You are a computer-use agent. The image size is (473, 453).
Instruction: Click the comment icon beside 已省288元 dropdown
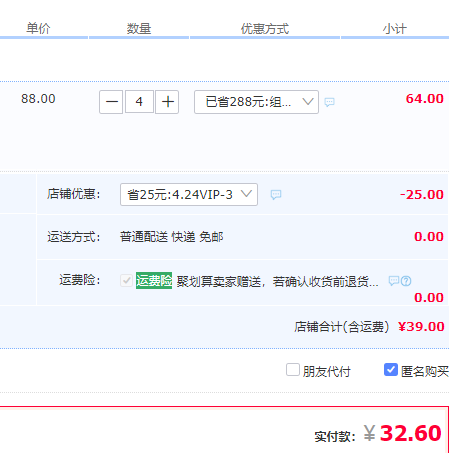coord(329,102)
